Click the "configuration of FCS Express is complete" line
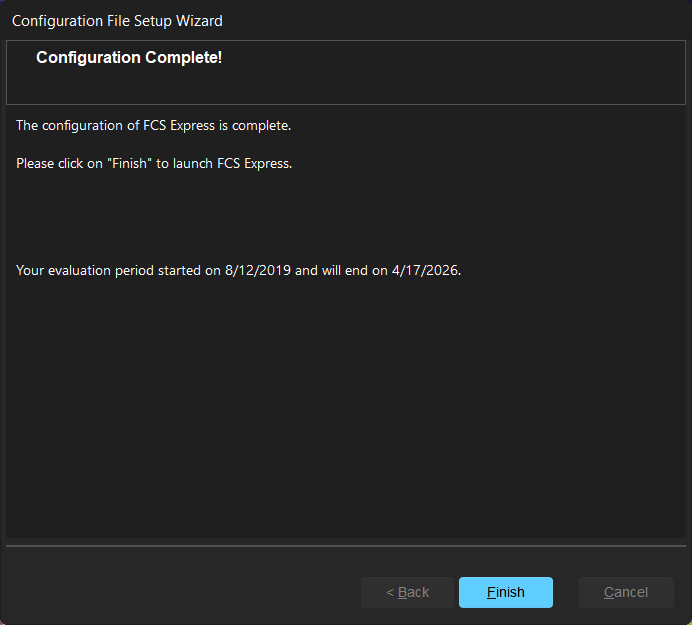Screen dimensions: 692x625 click(153, 126)
